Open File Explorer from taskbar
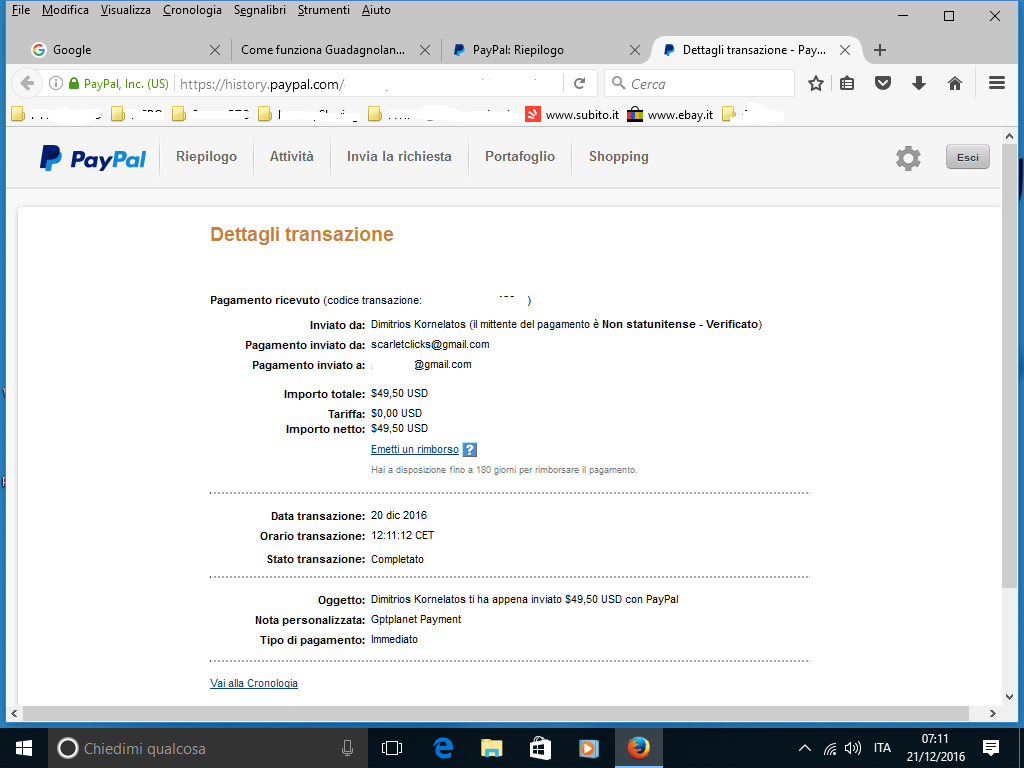This screenshot has height=768, width=1024. [x=491, y=748]
